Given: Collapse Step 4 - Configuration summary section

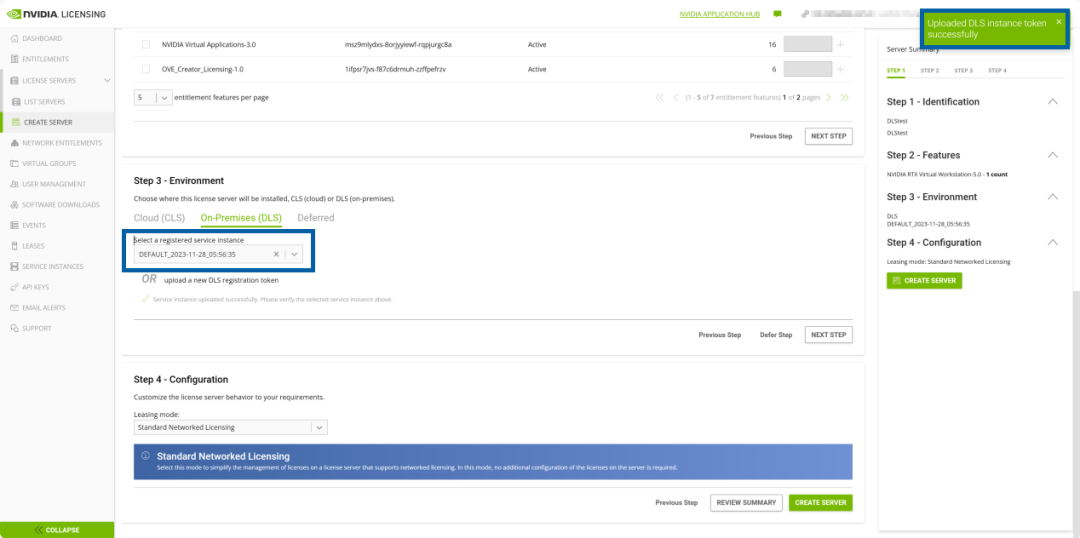Looking at the screenshot, I should click(1052, 242).
